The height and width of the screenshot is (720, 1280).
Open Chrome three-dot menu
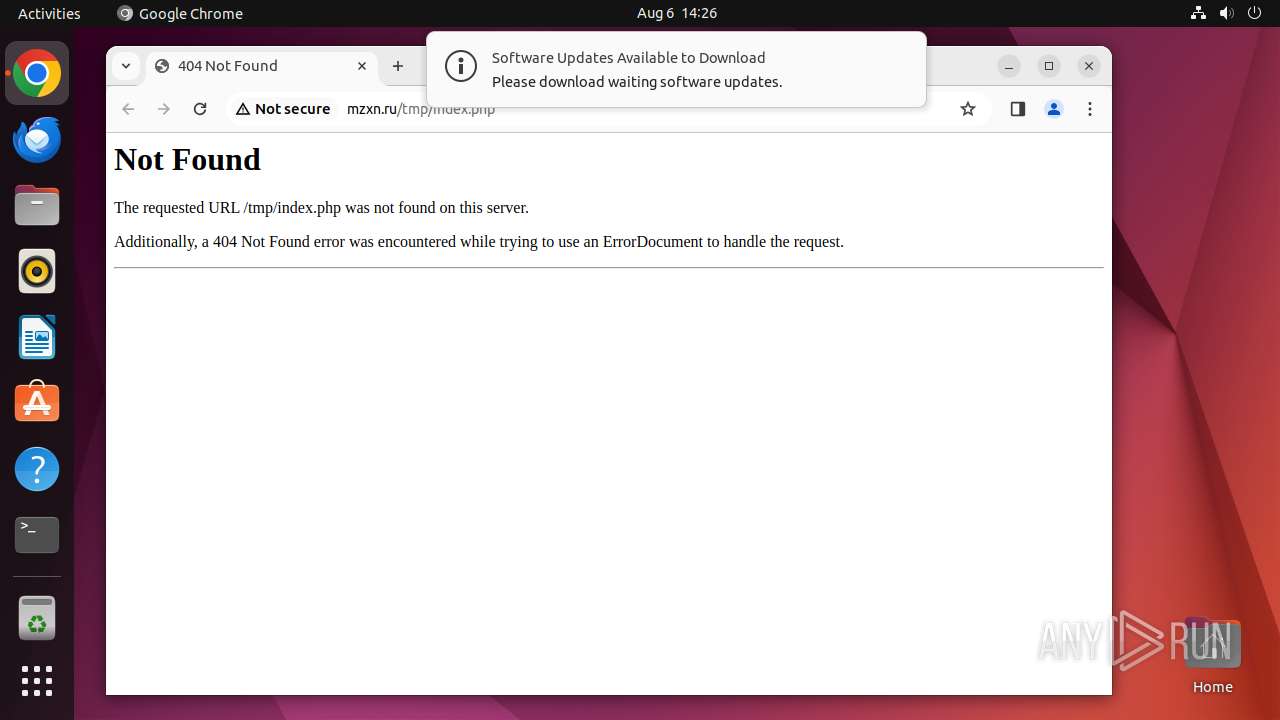pos(1090,109)
